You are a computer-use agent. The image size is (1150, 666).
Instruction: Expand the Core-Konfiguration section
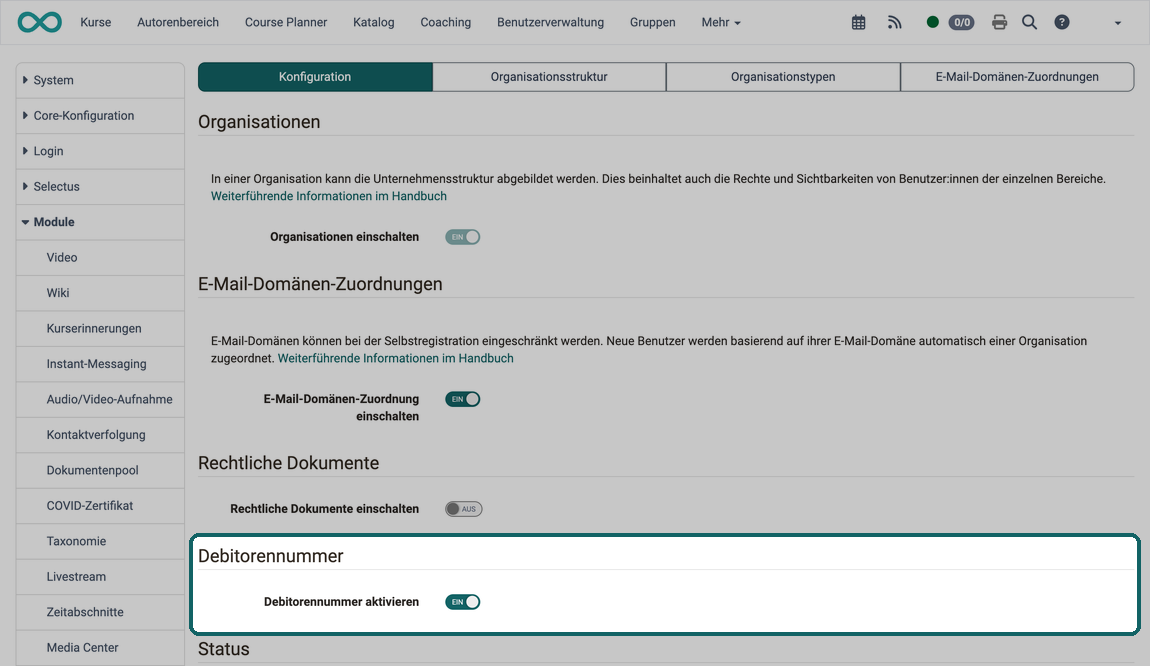(100, 116)
